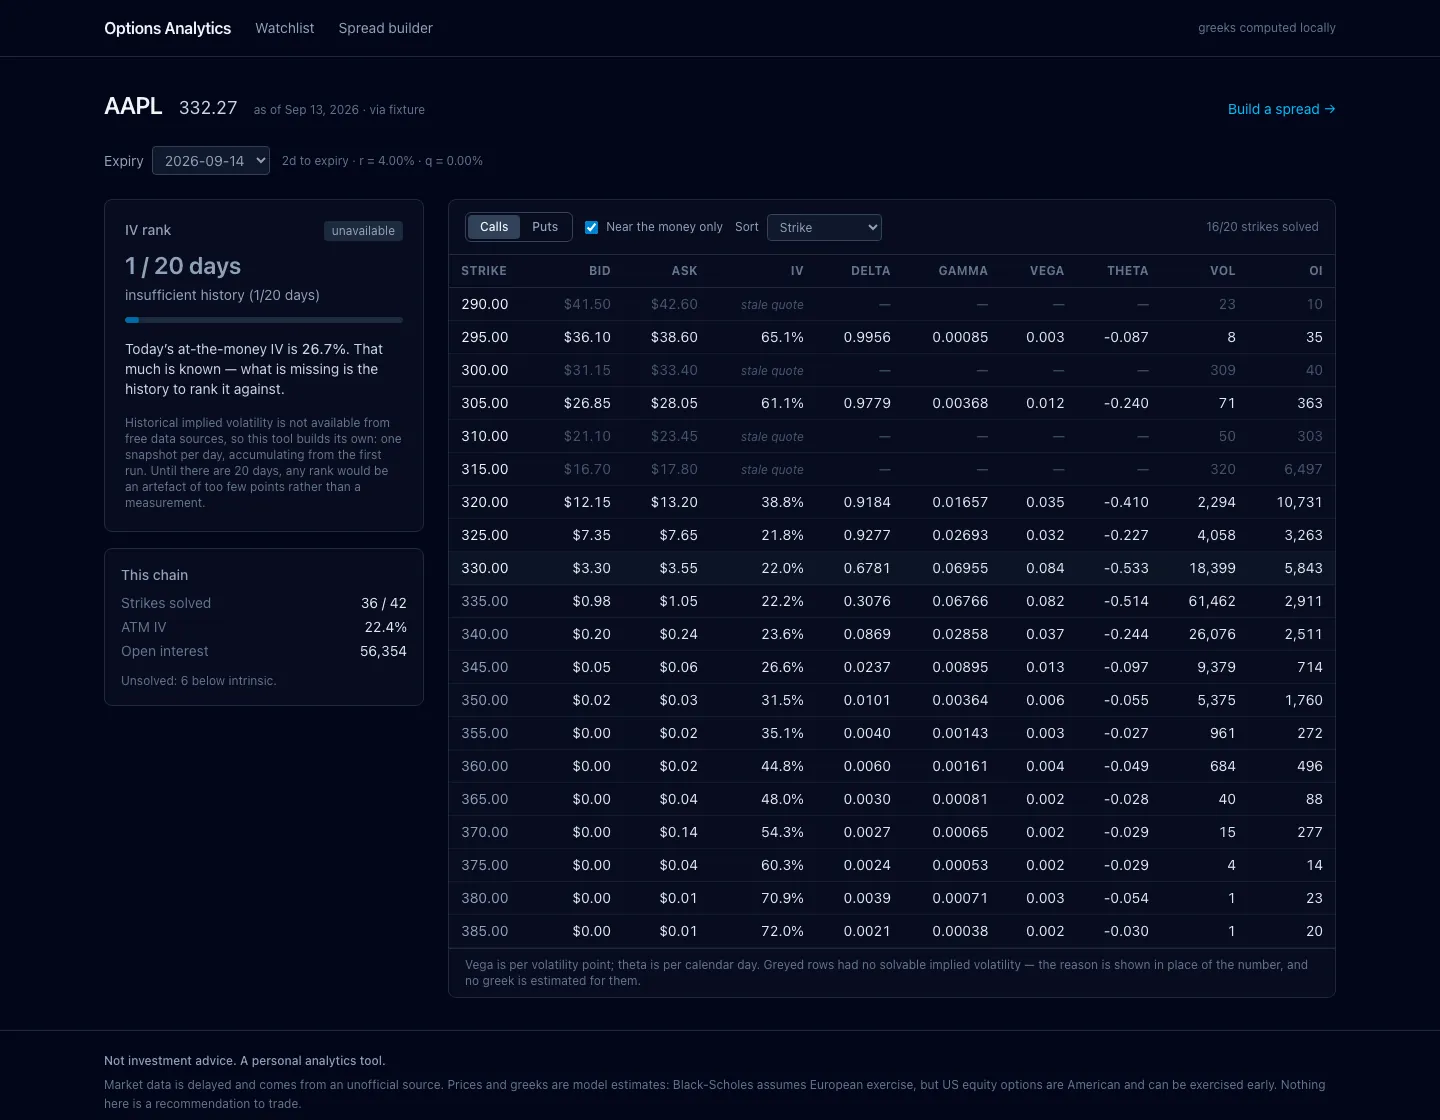1440x1120 pixels.
Task: Switch to the Puts tab
Action: (x=545, y=227)
